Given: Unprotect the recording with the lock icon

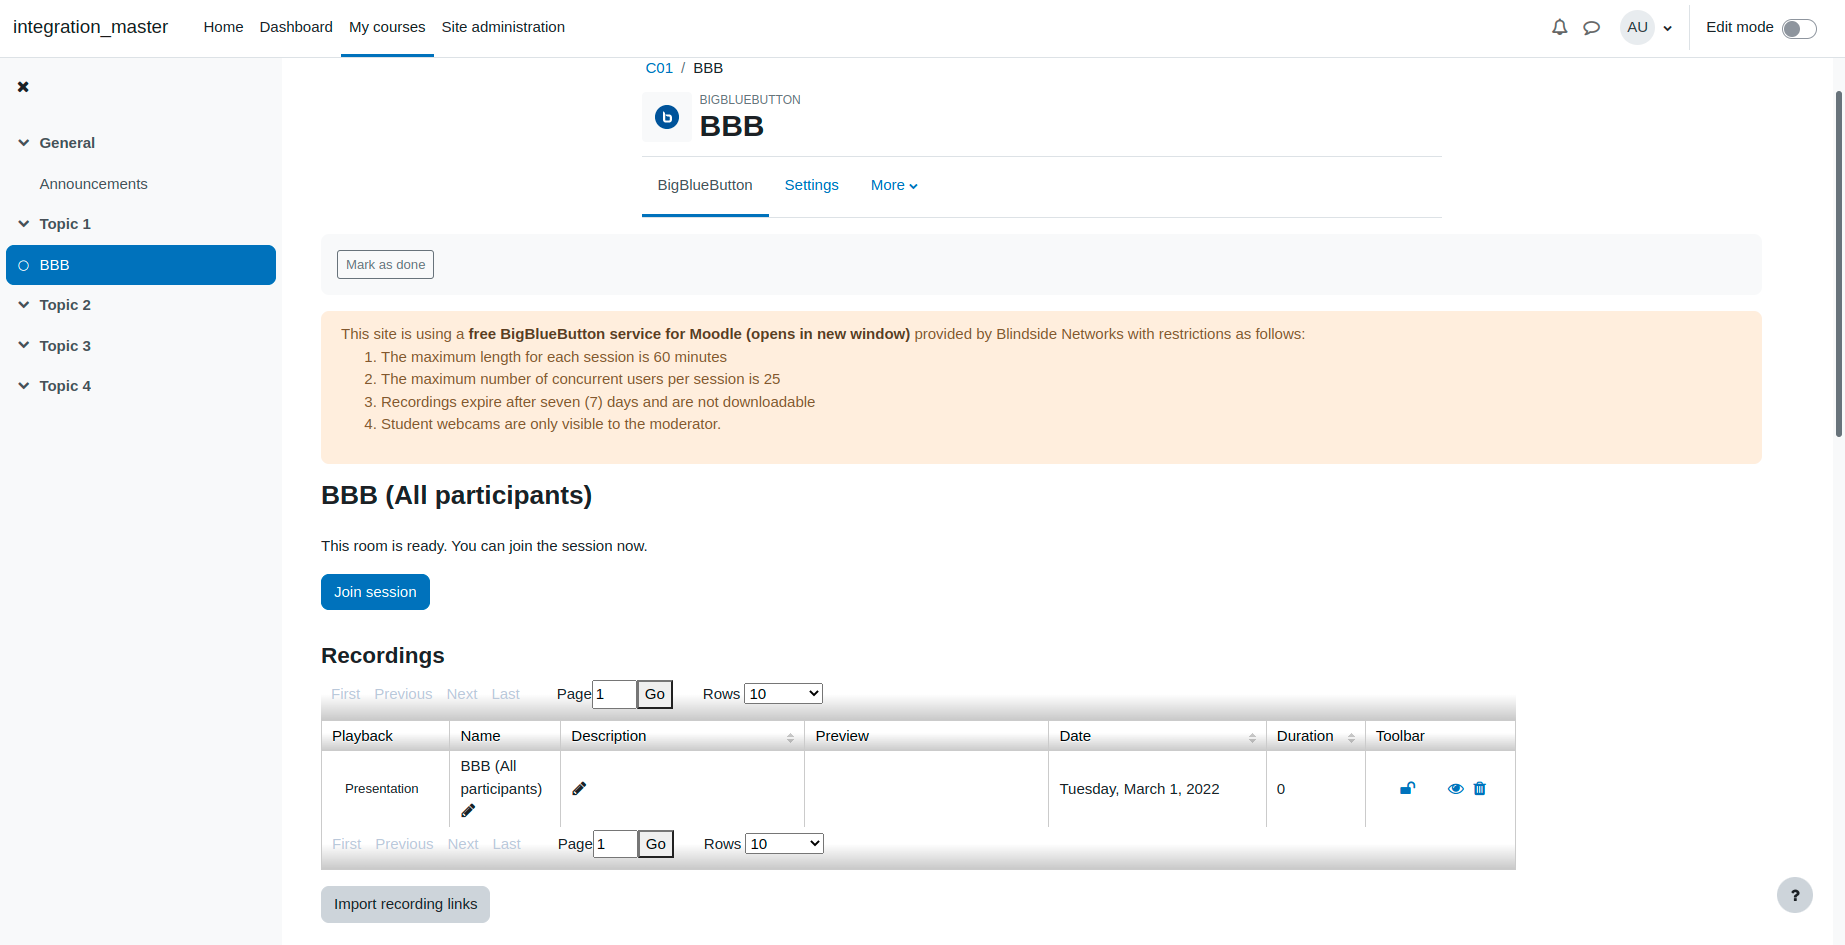Looking at the screenshot, I should pyautogui.click(x=1408, y=789).
